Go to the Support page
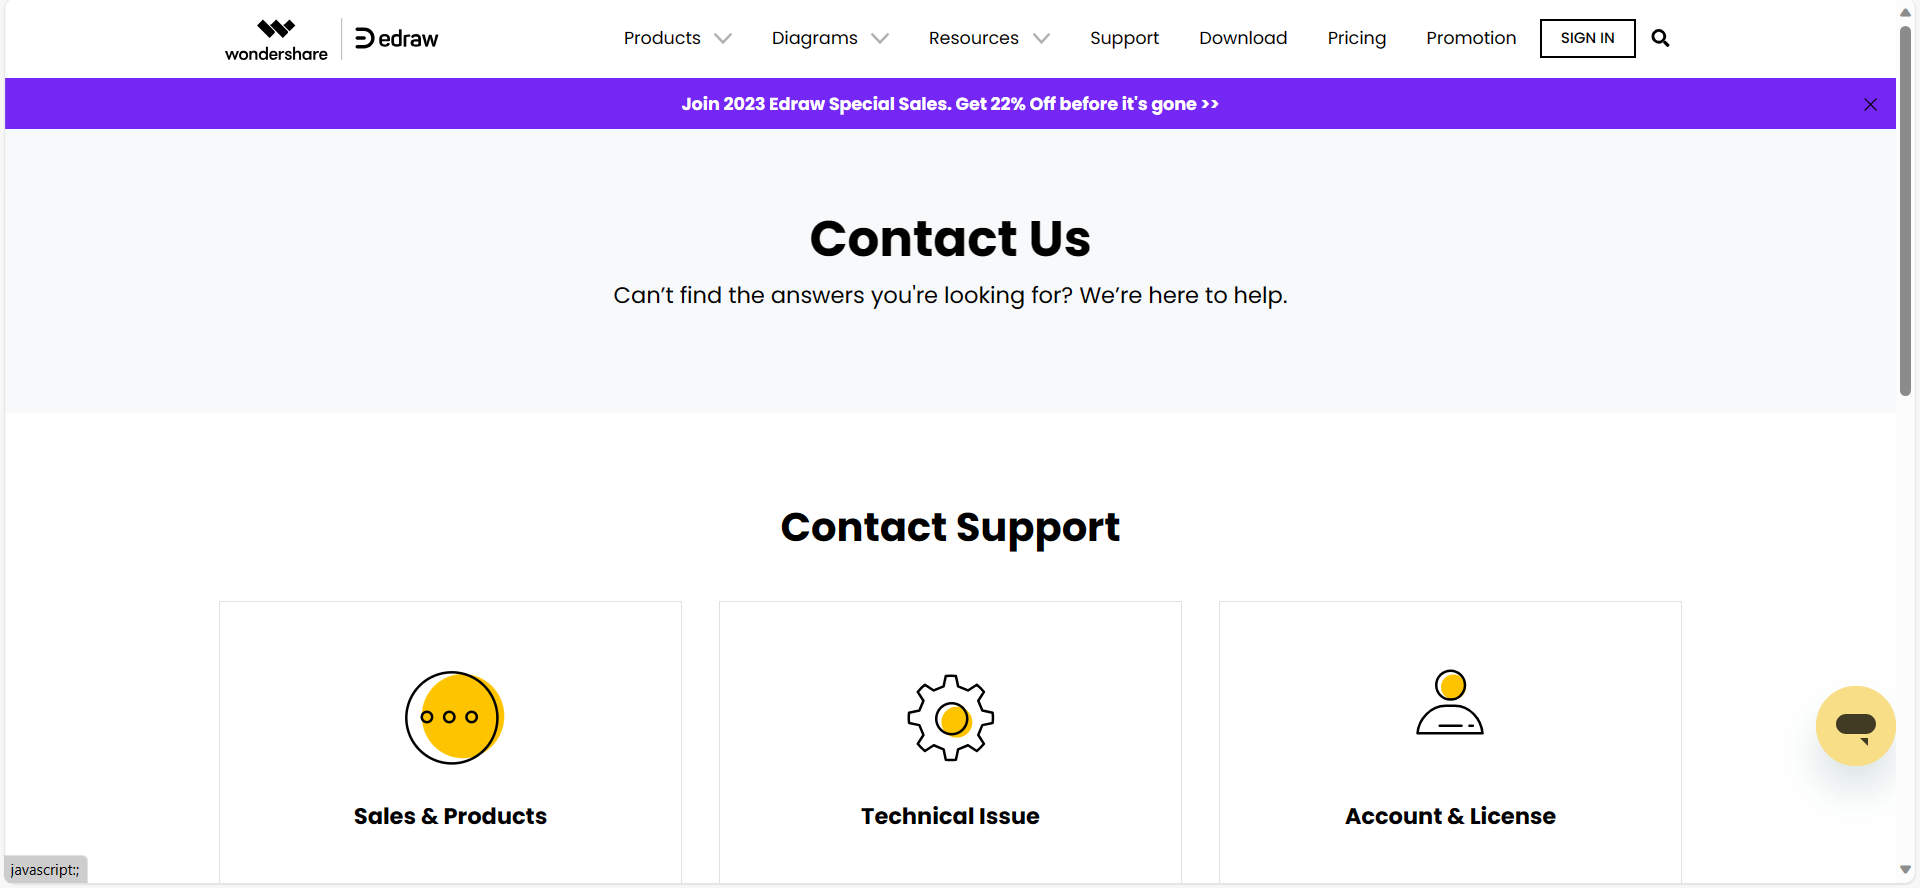The width and height of the screenshot is (1920, 888). (1124, 38)
